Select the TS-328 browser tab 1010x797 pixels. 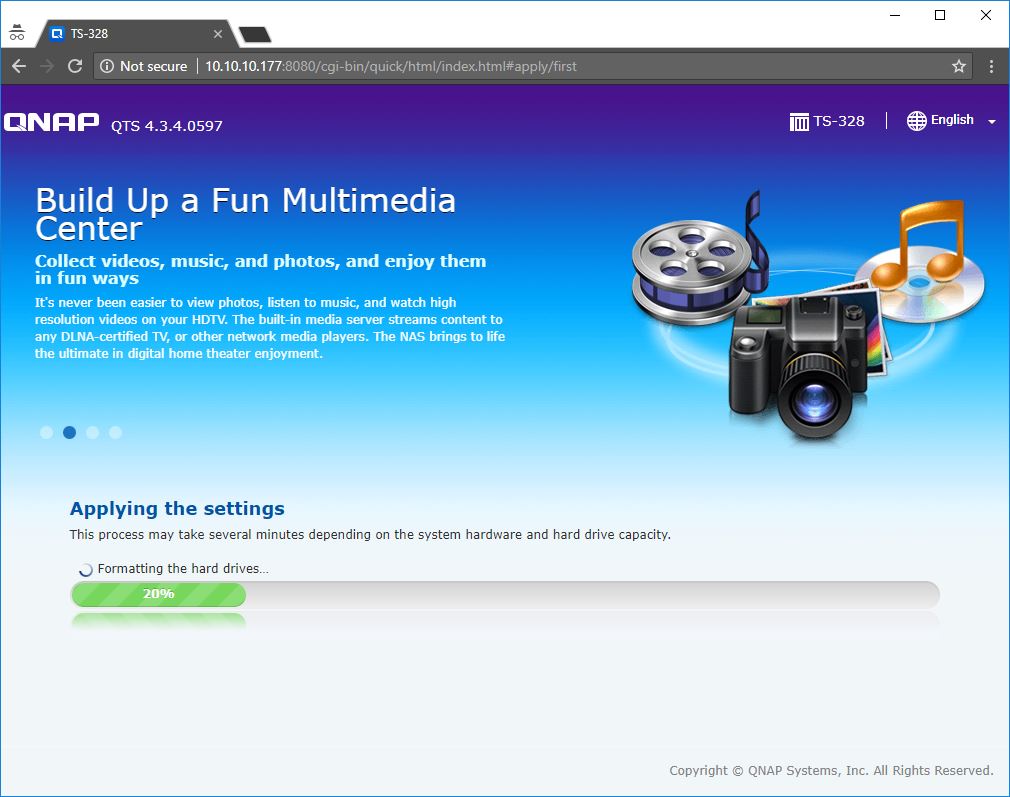tap(137, 34)
